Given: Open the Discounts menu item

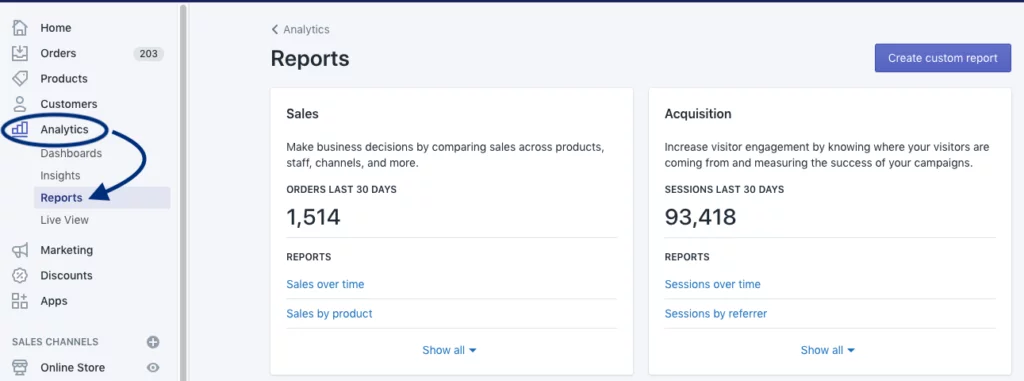Looking at the screenshot, I should pos(66,275).
